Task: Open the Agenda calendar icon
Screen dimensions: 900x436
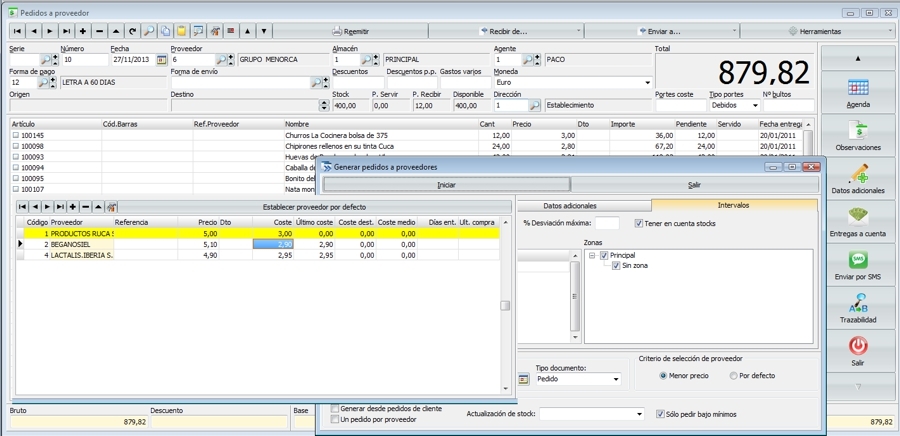Action: point(857,87)
